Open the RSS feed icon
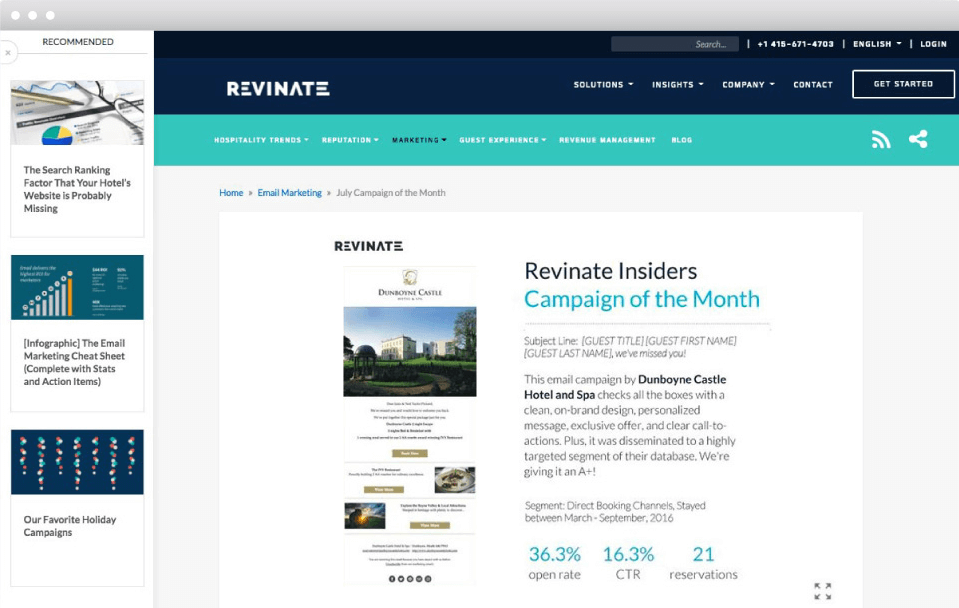 (x=881, y=139)
